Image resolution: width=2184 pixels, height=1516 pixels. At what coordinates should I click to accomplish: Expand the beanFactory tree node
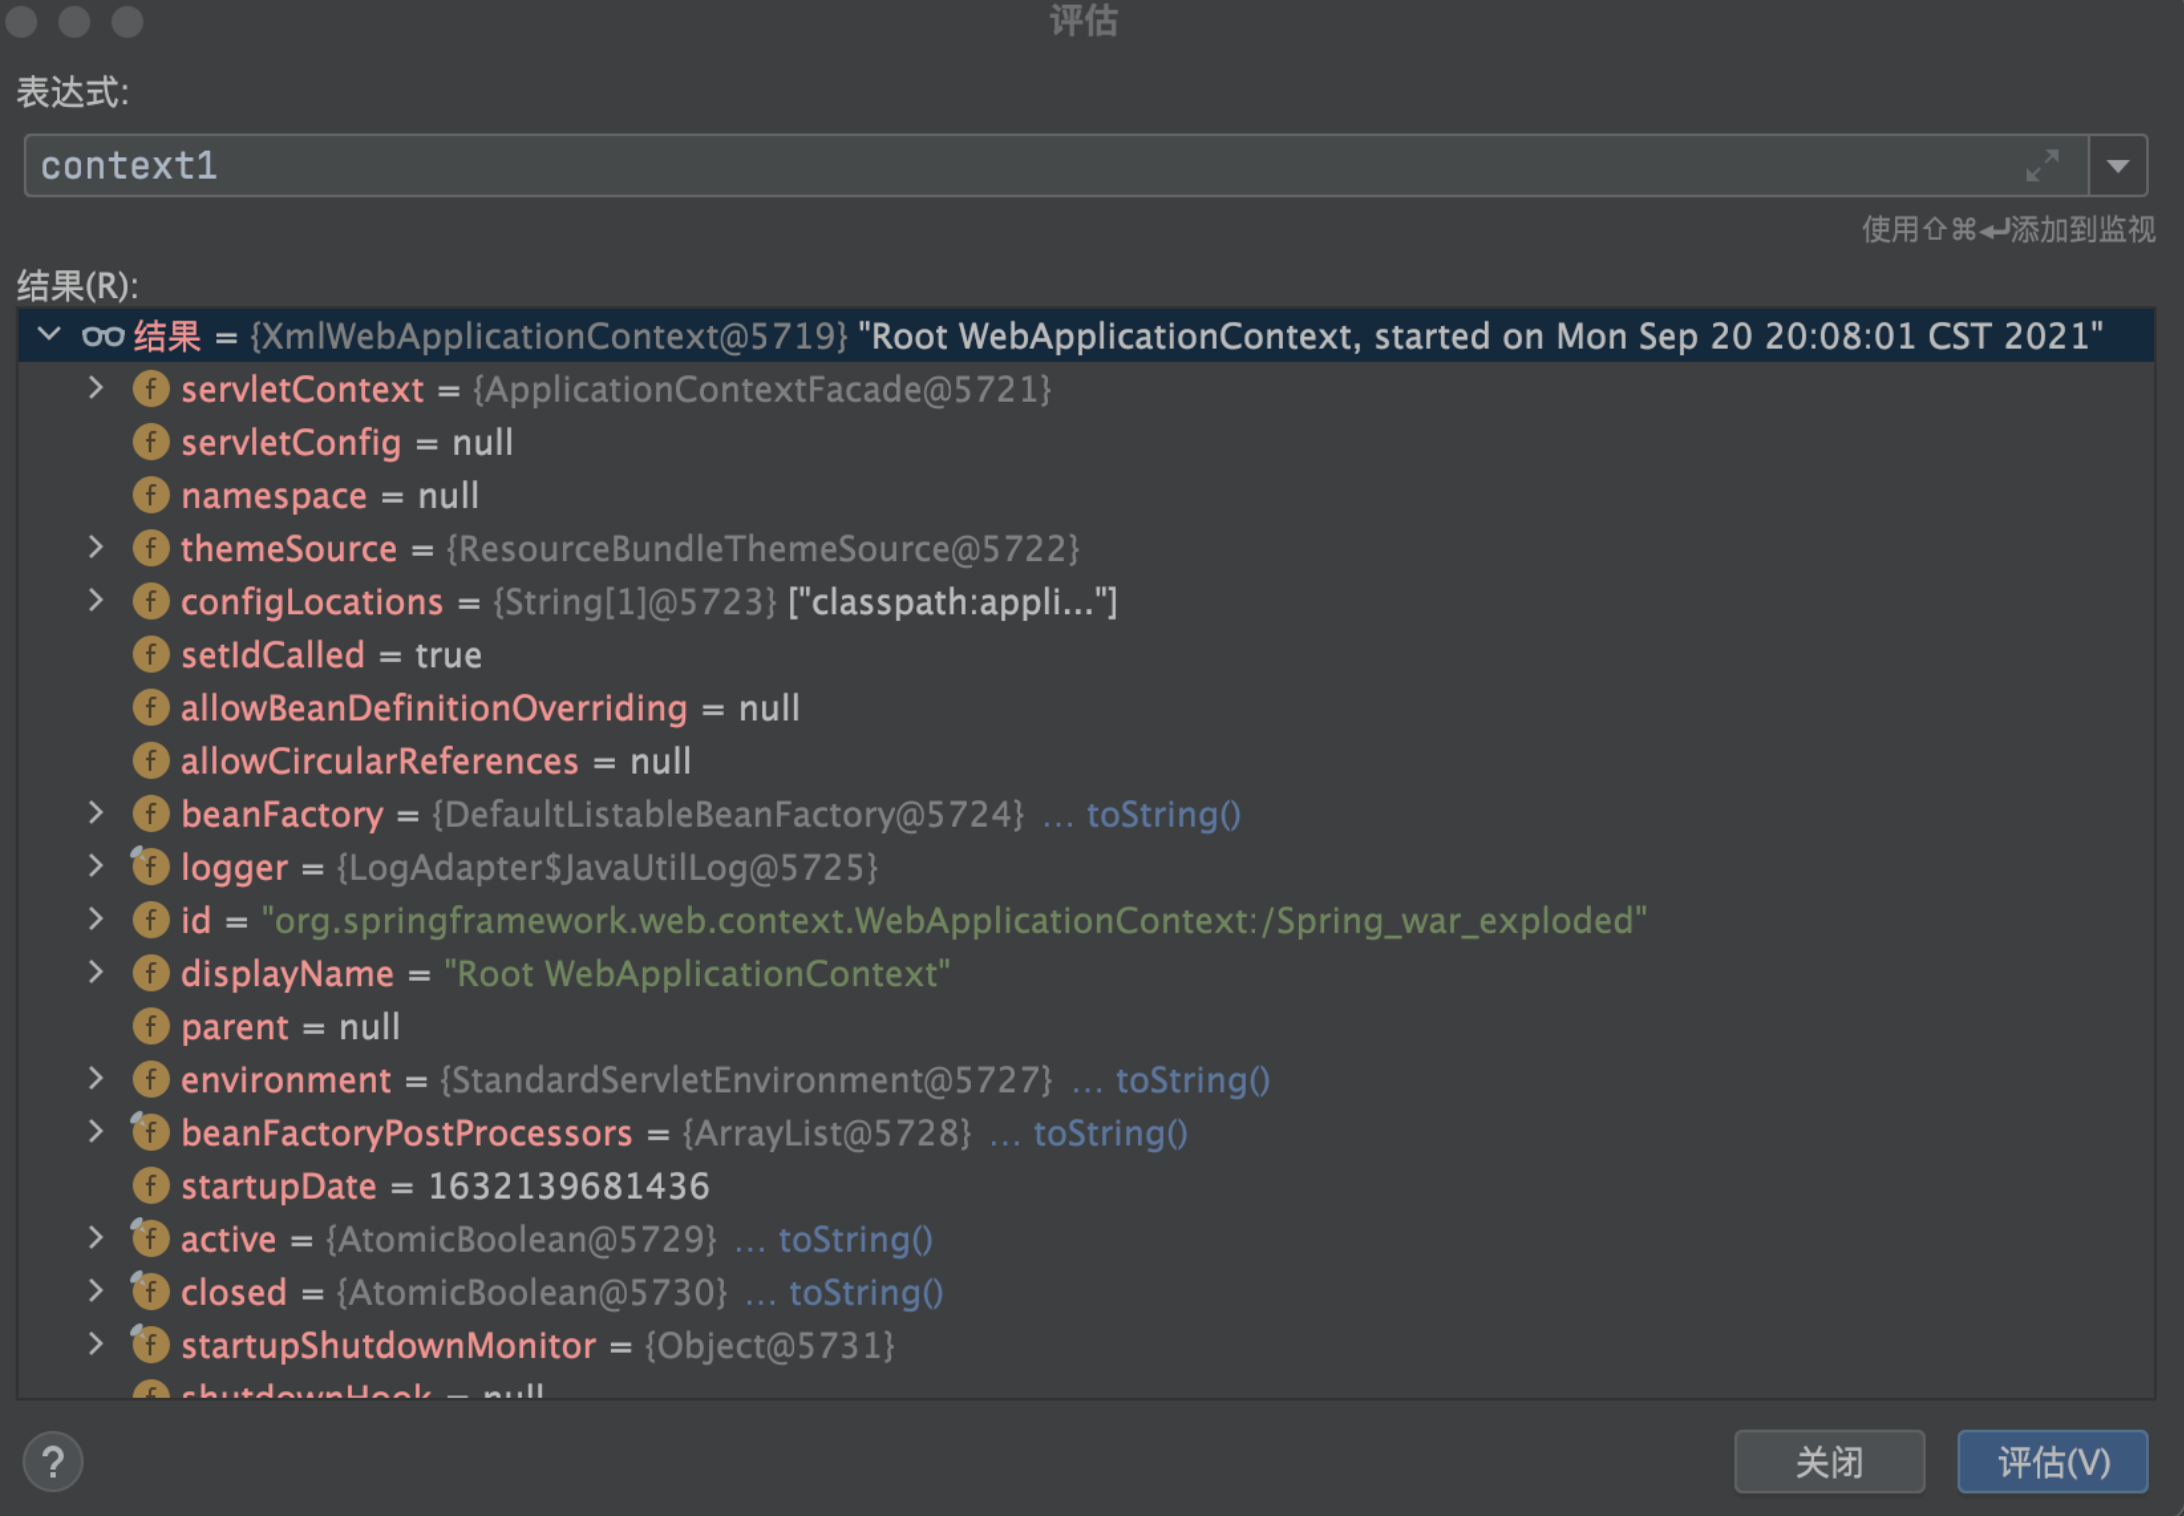coord(96,813)
